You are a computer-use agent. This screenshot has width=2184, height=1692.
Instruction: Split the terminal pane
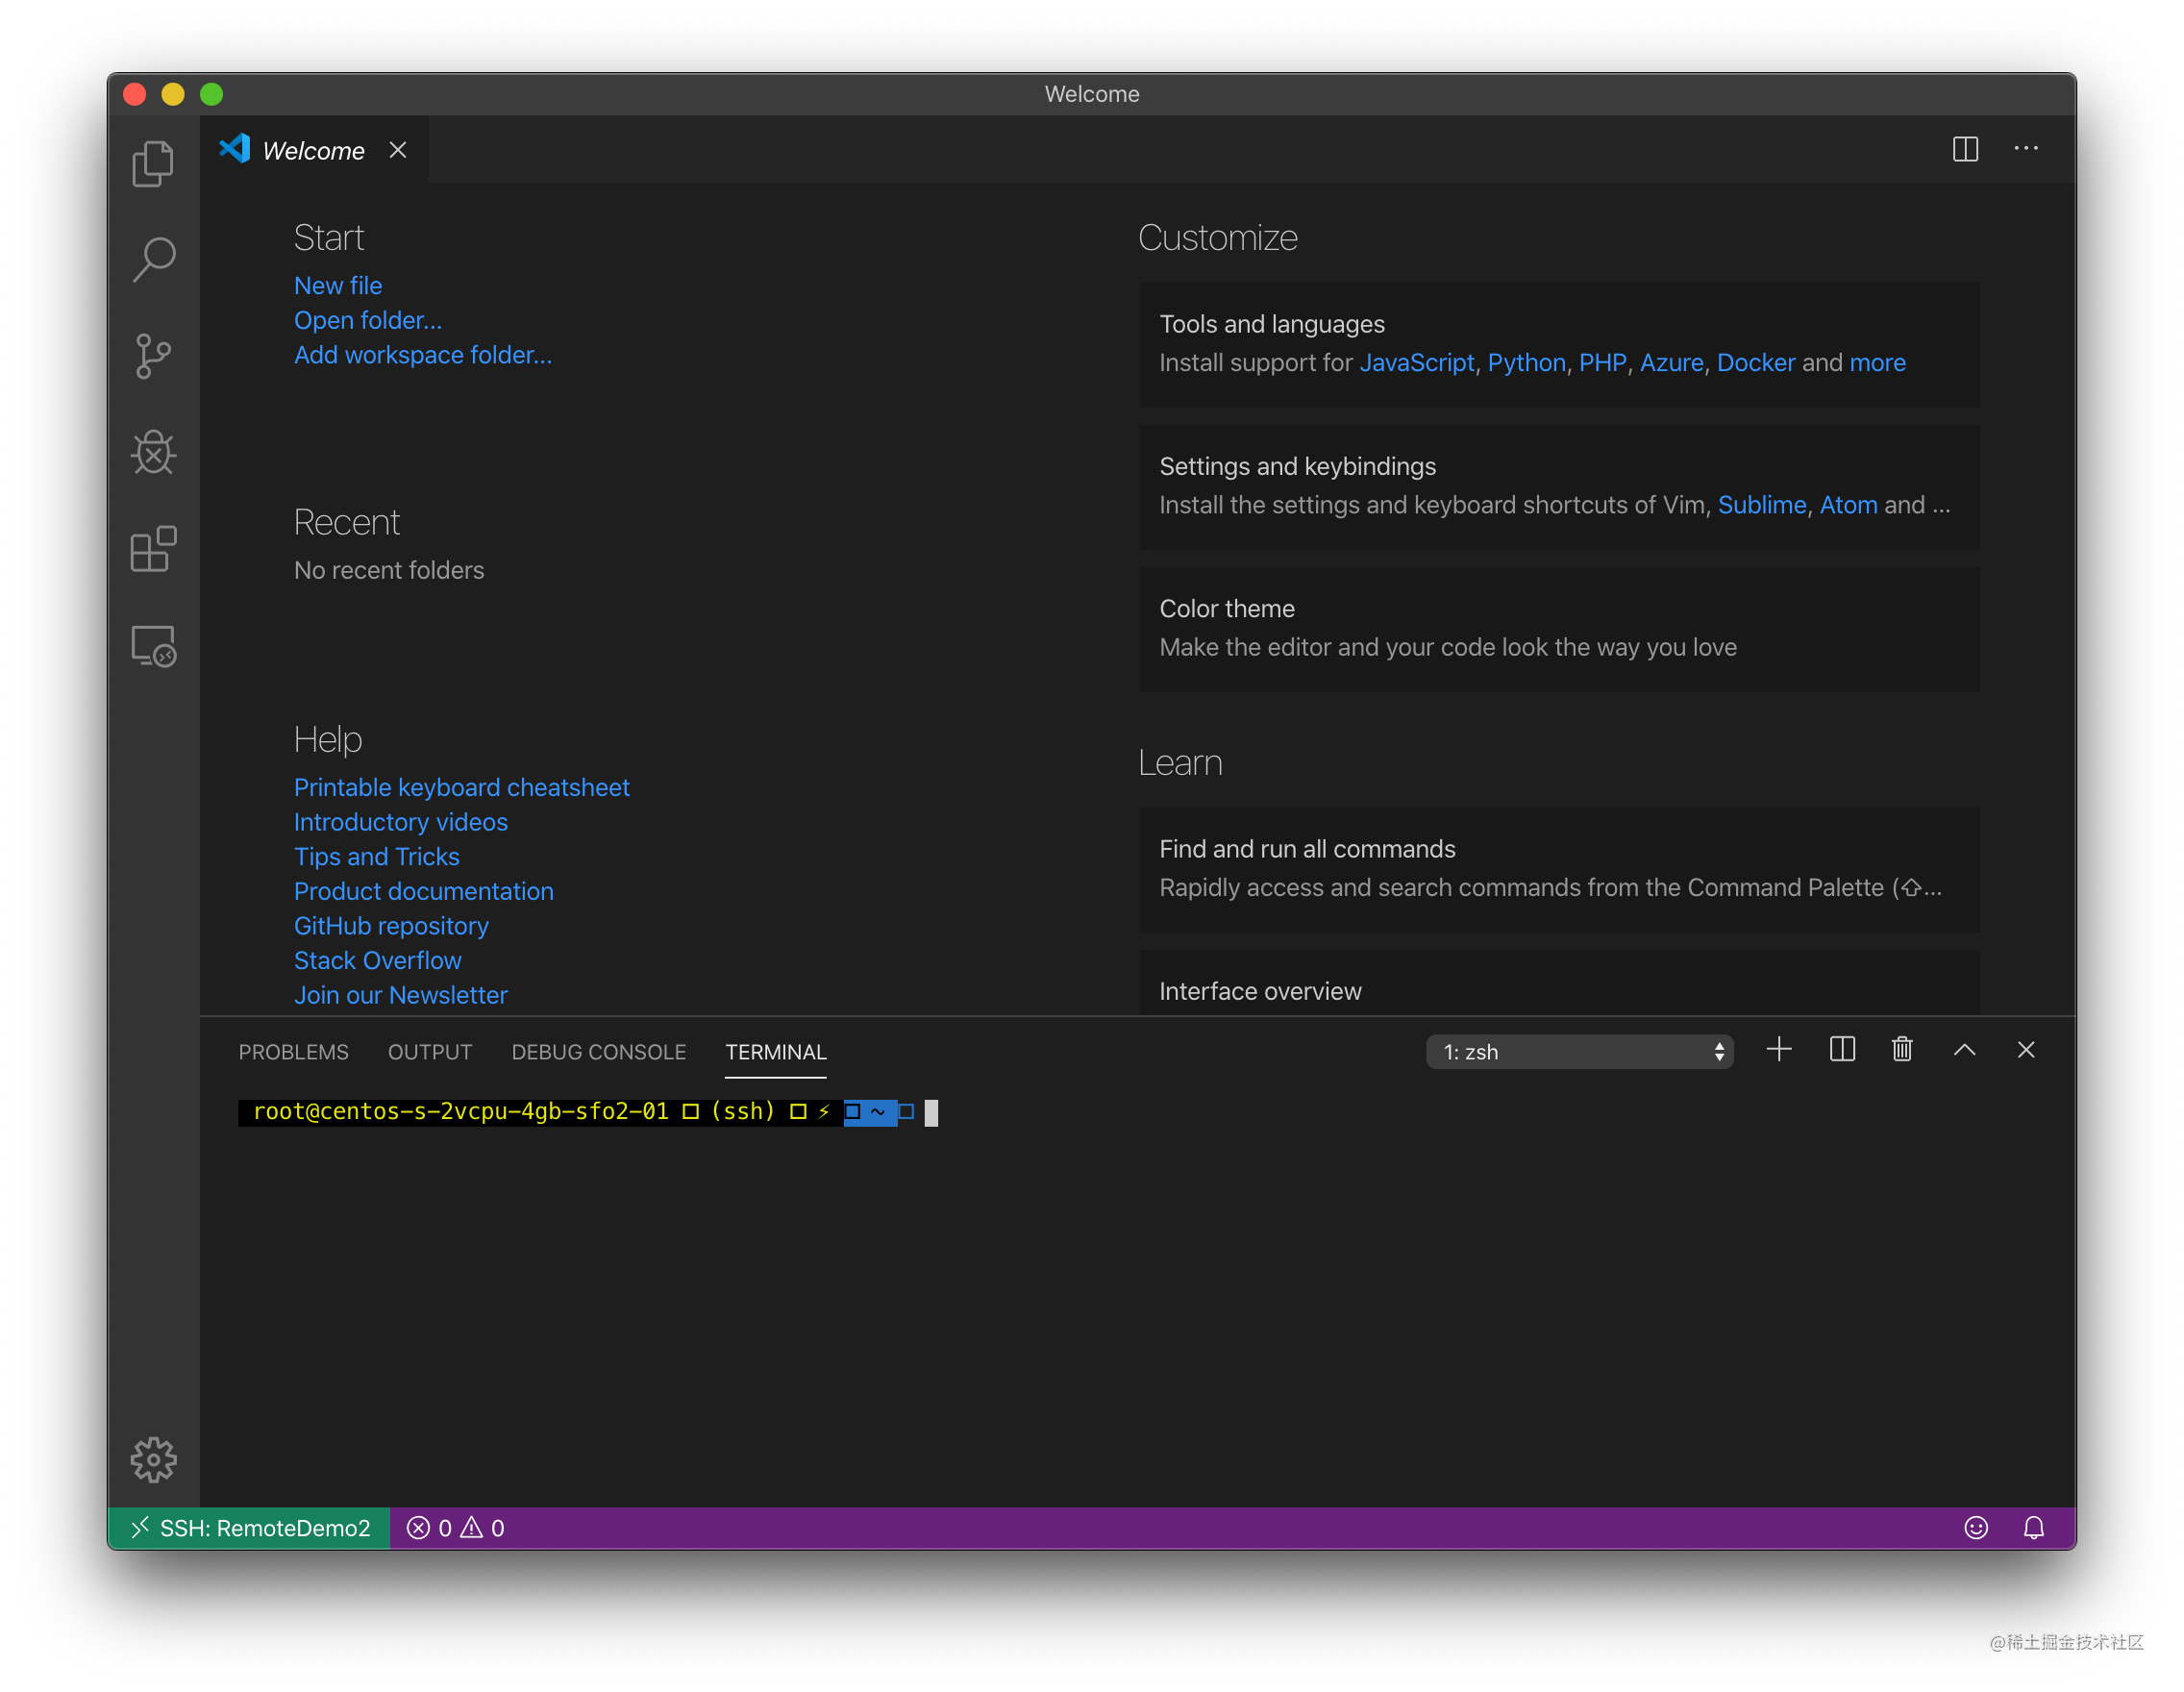tap(1842, 1050)
